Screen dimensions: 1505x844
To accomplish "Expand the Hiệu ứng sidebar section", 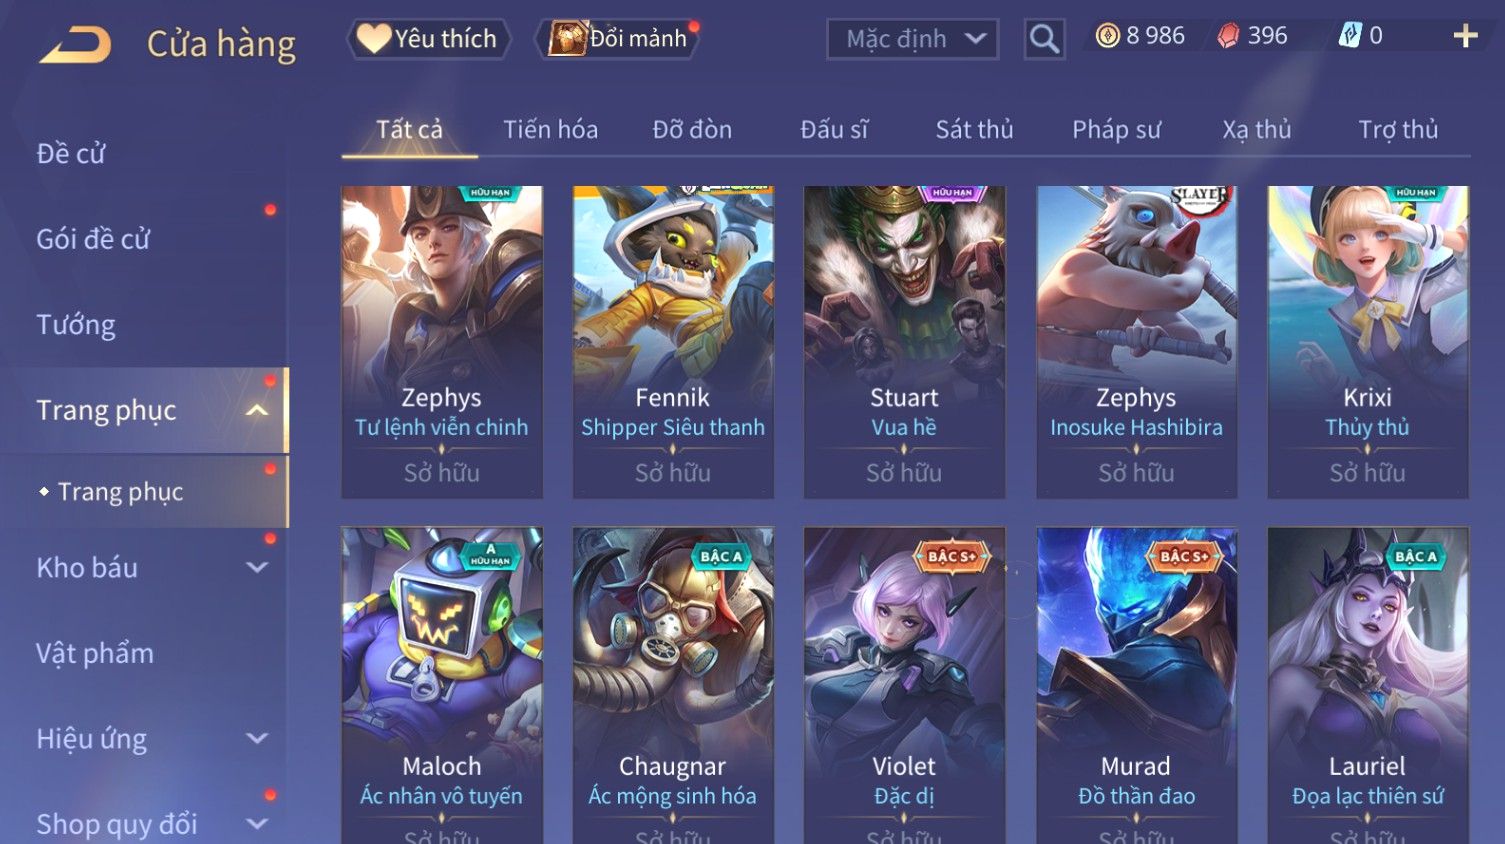I will [x=257, y=738].
